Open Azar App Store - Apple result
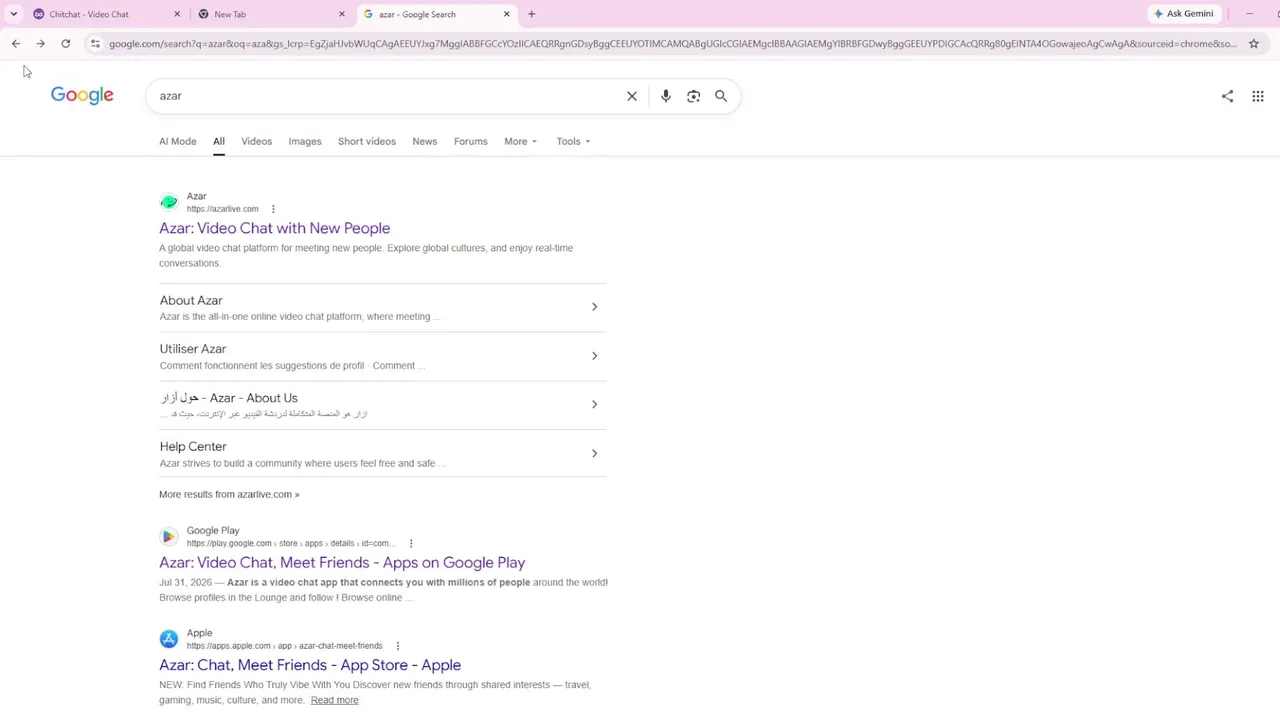The height and width of the screenshot is (720, 1280). pos(310,665)
